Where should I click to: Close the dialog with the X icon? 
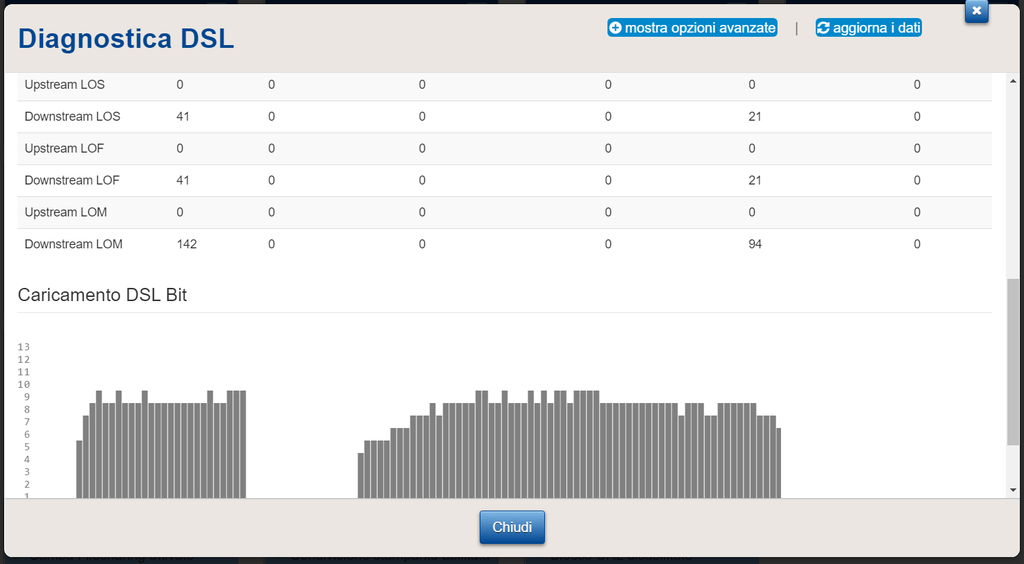(x=977, y=10)
